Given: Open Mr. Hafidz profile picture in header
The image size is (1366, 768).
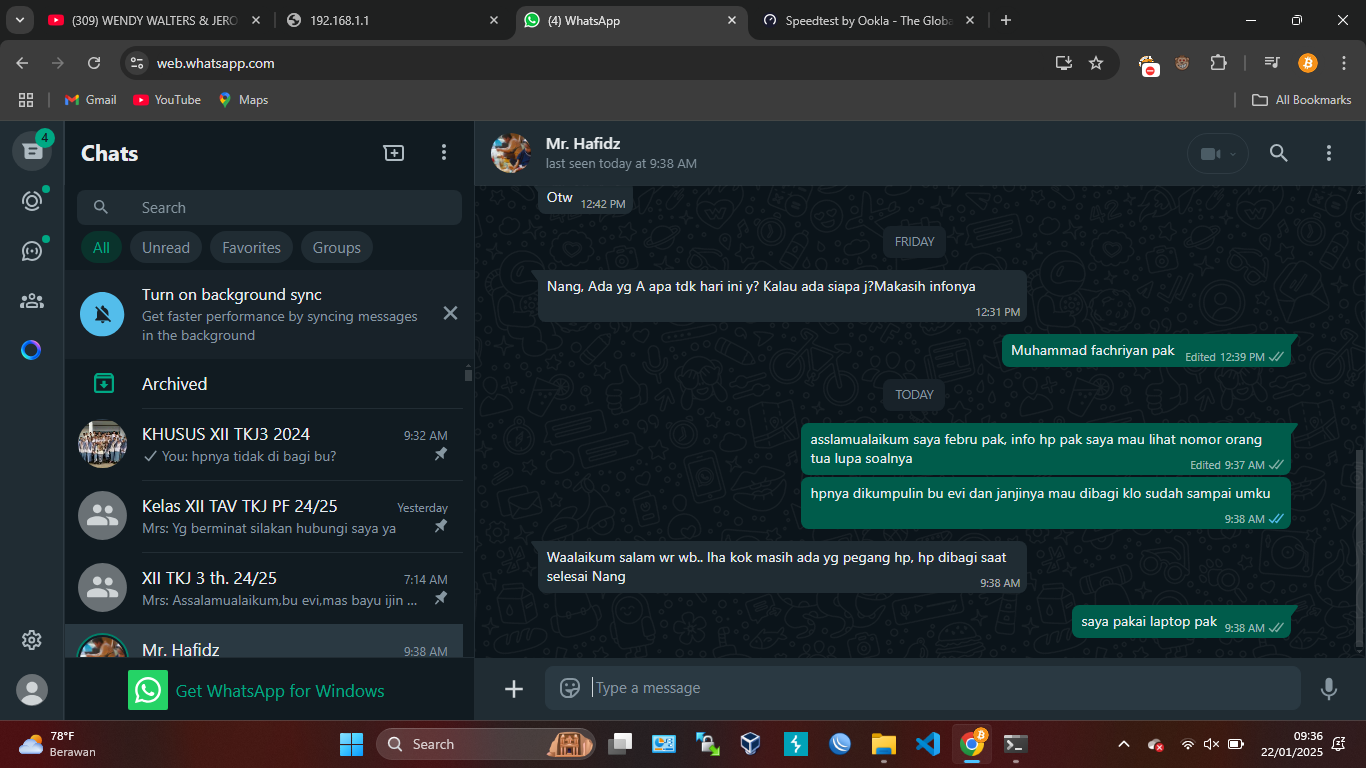Looking at the screenshot, I should click(511, 153).
